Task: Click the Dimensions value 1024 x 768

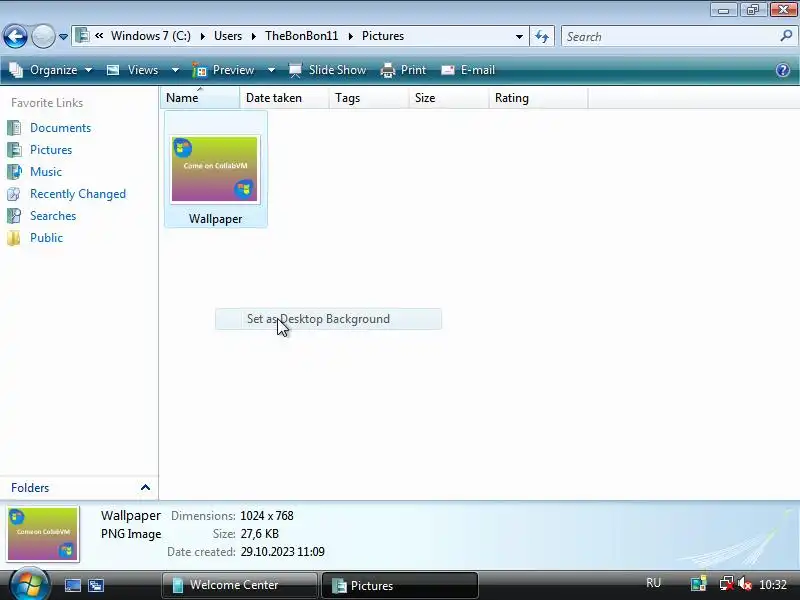Action: click(x=267, y=516)
